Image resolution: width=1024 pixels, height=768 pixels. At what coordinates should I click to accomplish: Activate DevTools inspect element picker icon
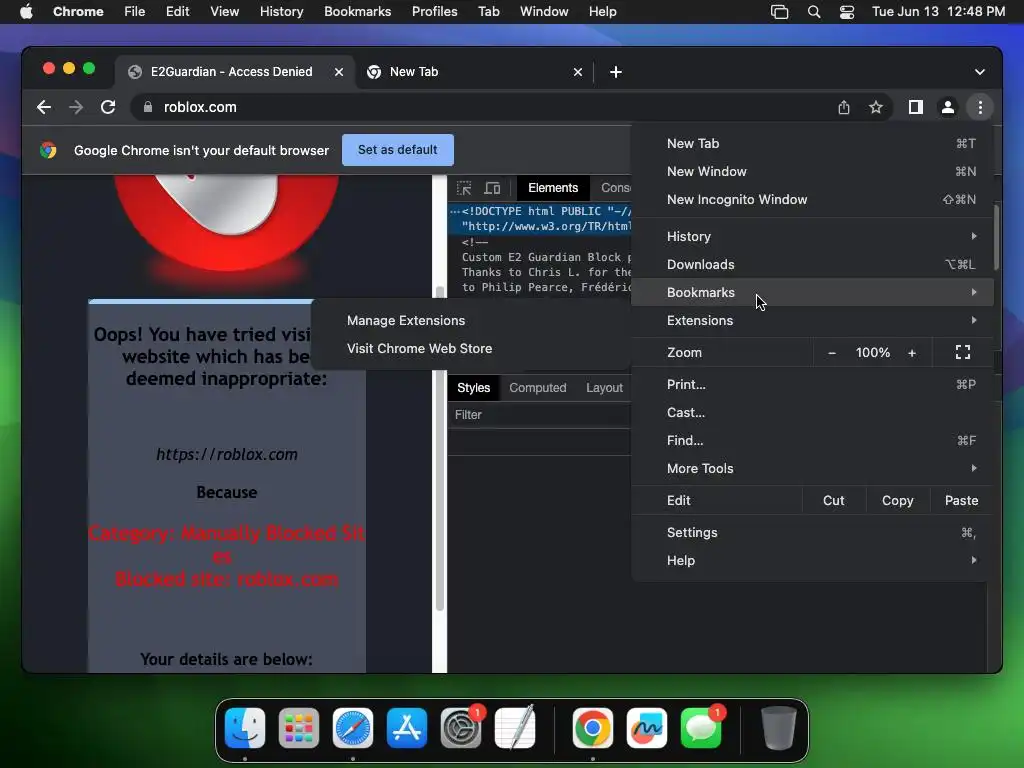[x=464, y=188]
